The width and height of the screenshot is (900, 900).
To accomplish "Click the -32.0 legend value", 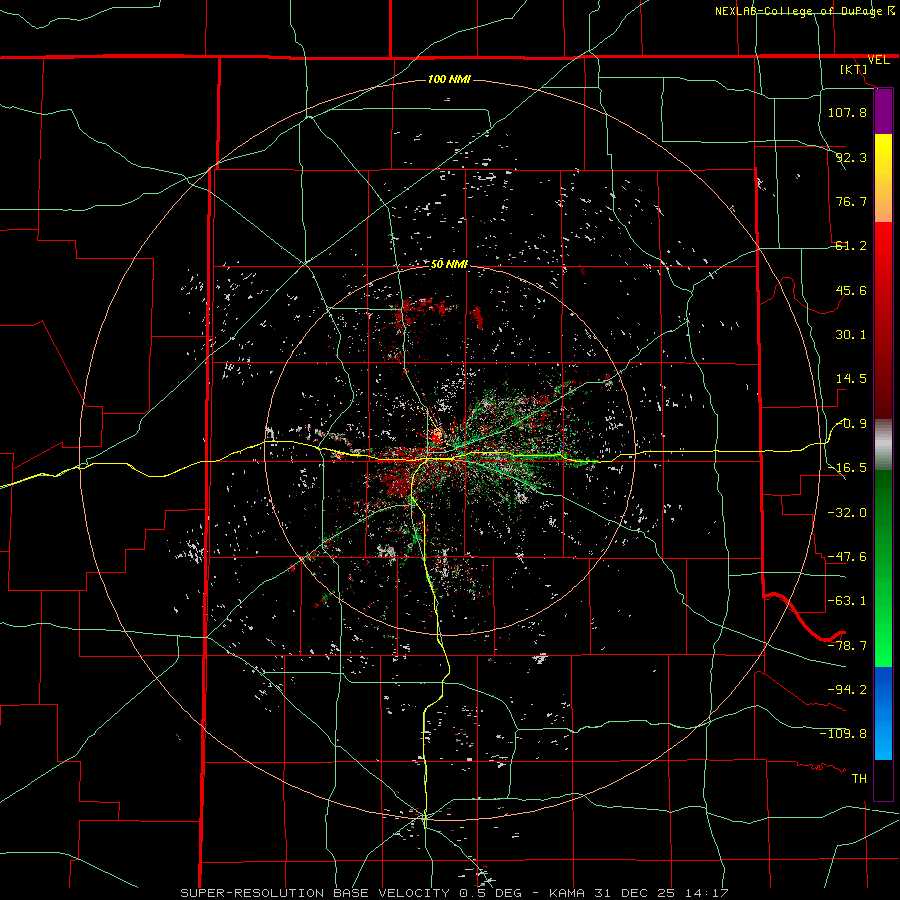I will [847, 513].
